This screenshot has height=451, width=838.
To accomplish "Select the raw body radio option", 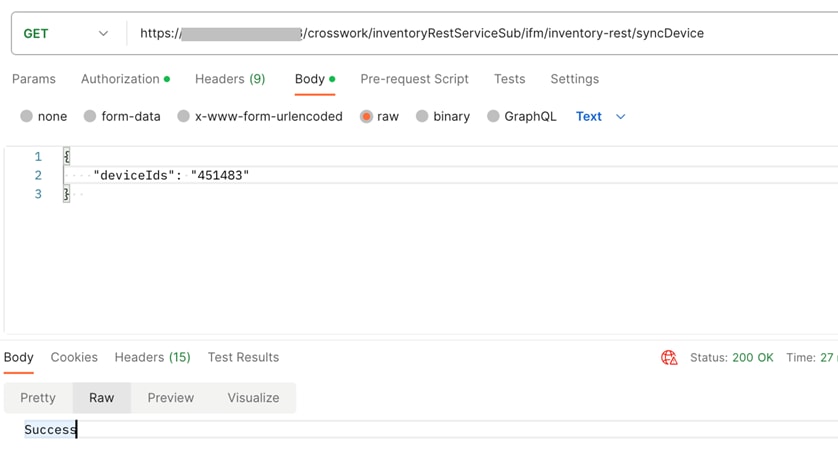I will point(367,117).
